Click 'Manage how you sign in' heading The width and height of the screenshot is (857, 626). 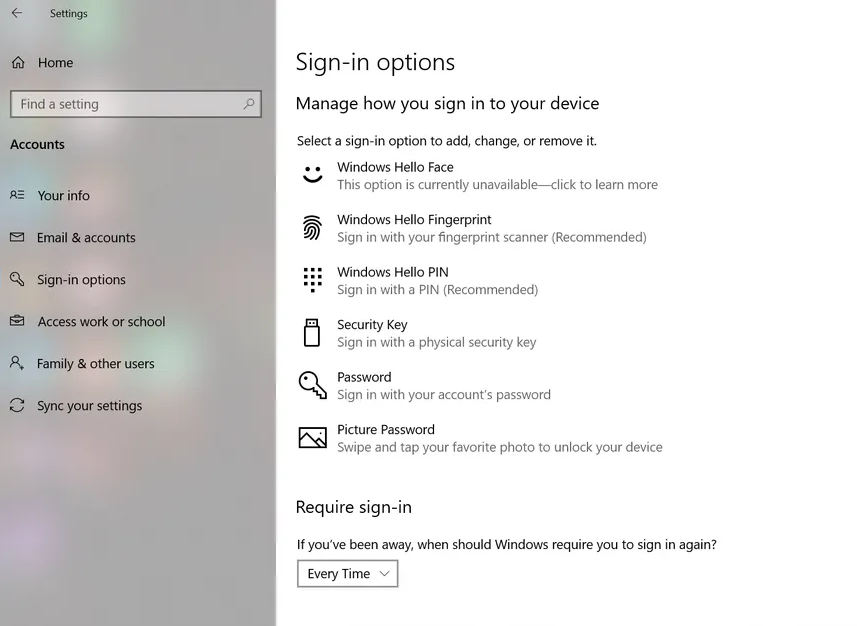pyautogui.click(x=447, y=103)
